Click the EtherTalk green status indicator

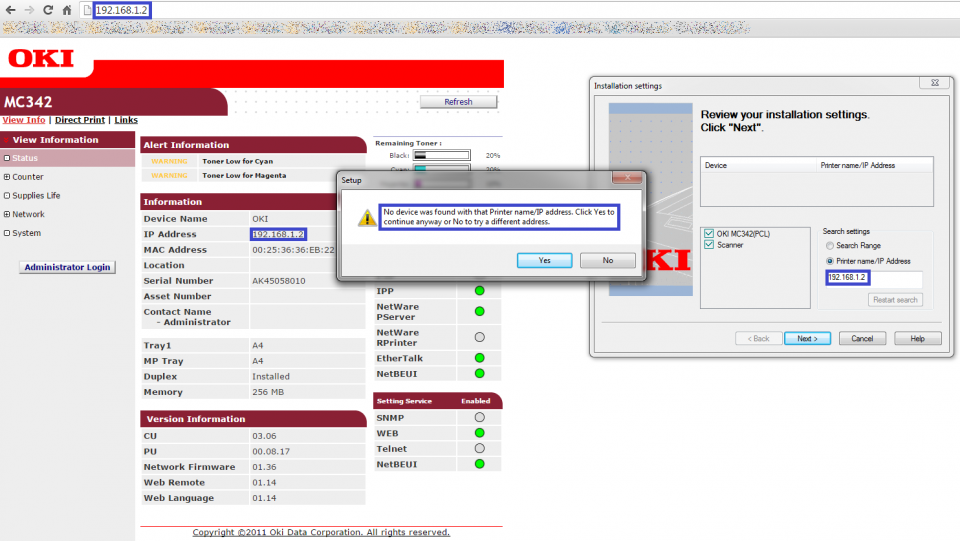tap(479, 358)
